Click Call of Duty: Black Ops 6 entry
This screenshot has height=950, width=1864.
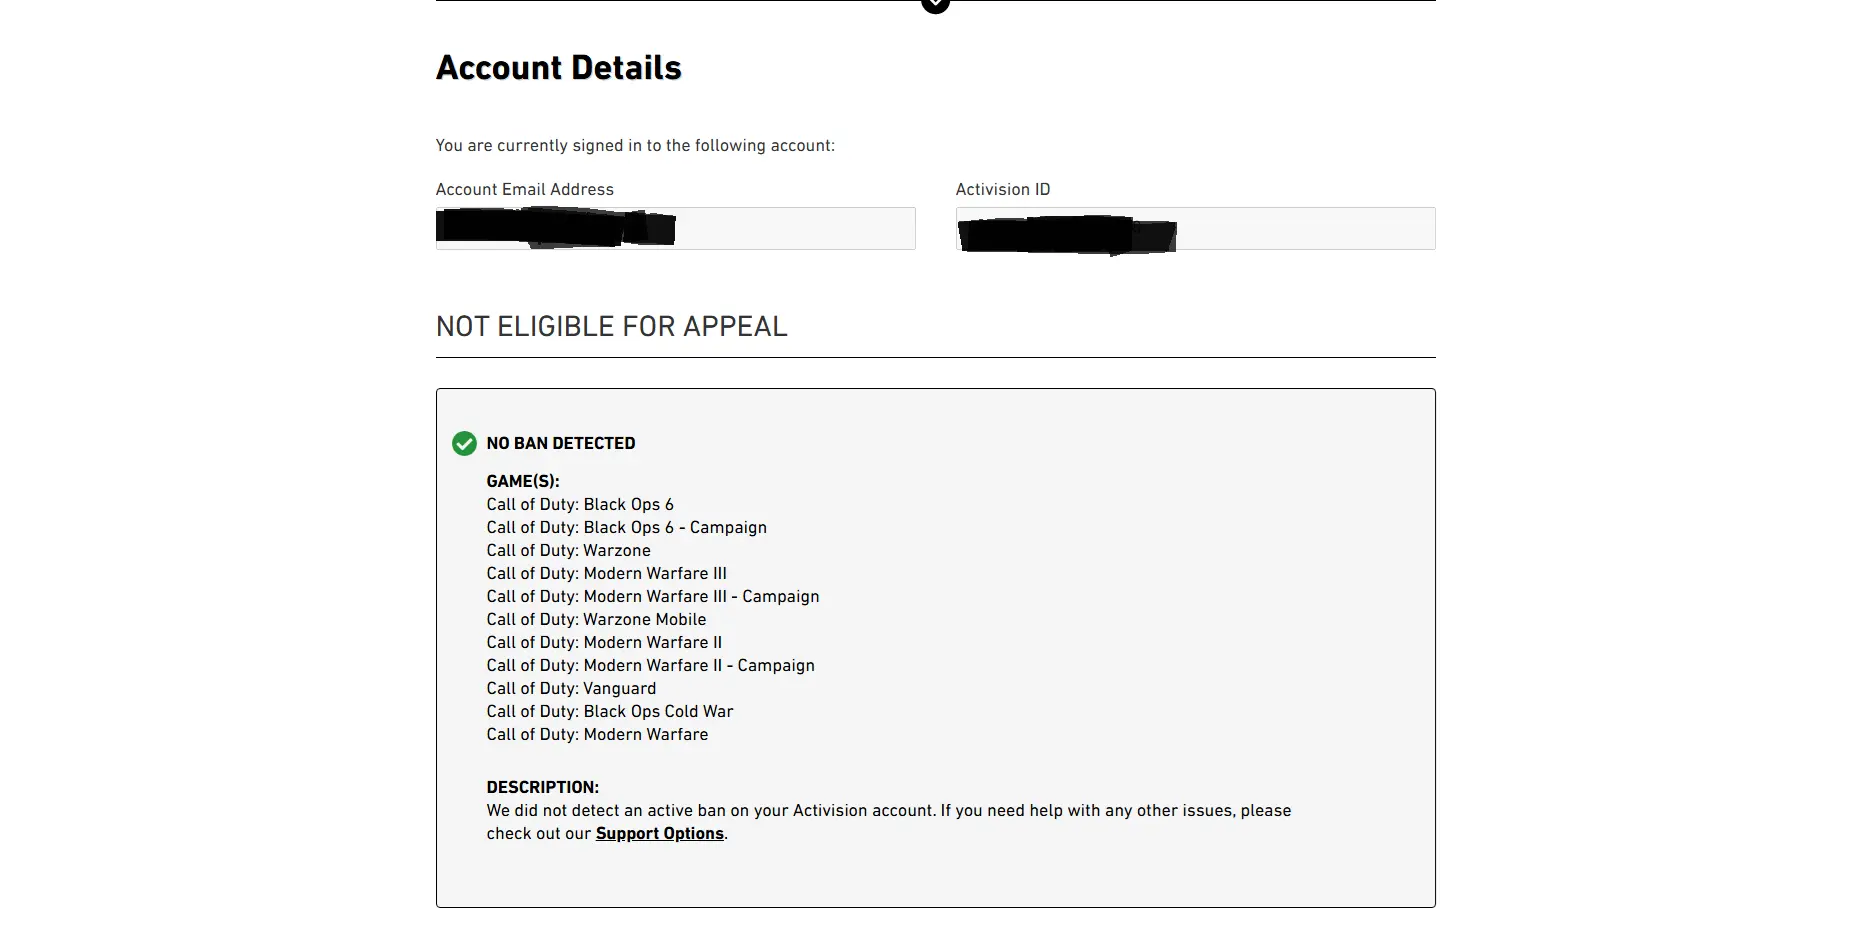pyautogui.click(x=580, y=505)
